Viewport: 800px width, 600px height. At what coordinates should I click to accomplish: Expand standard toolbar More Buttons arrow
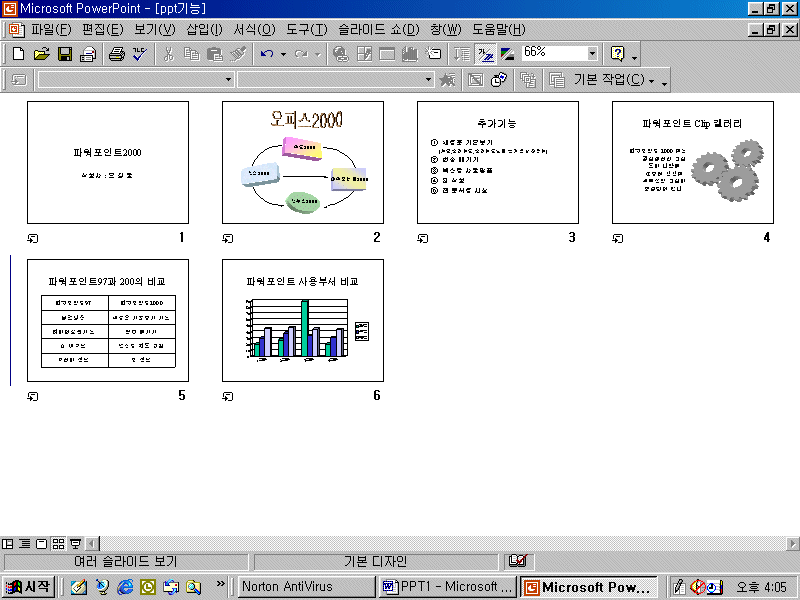coord(634,56)
